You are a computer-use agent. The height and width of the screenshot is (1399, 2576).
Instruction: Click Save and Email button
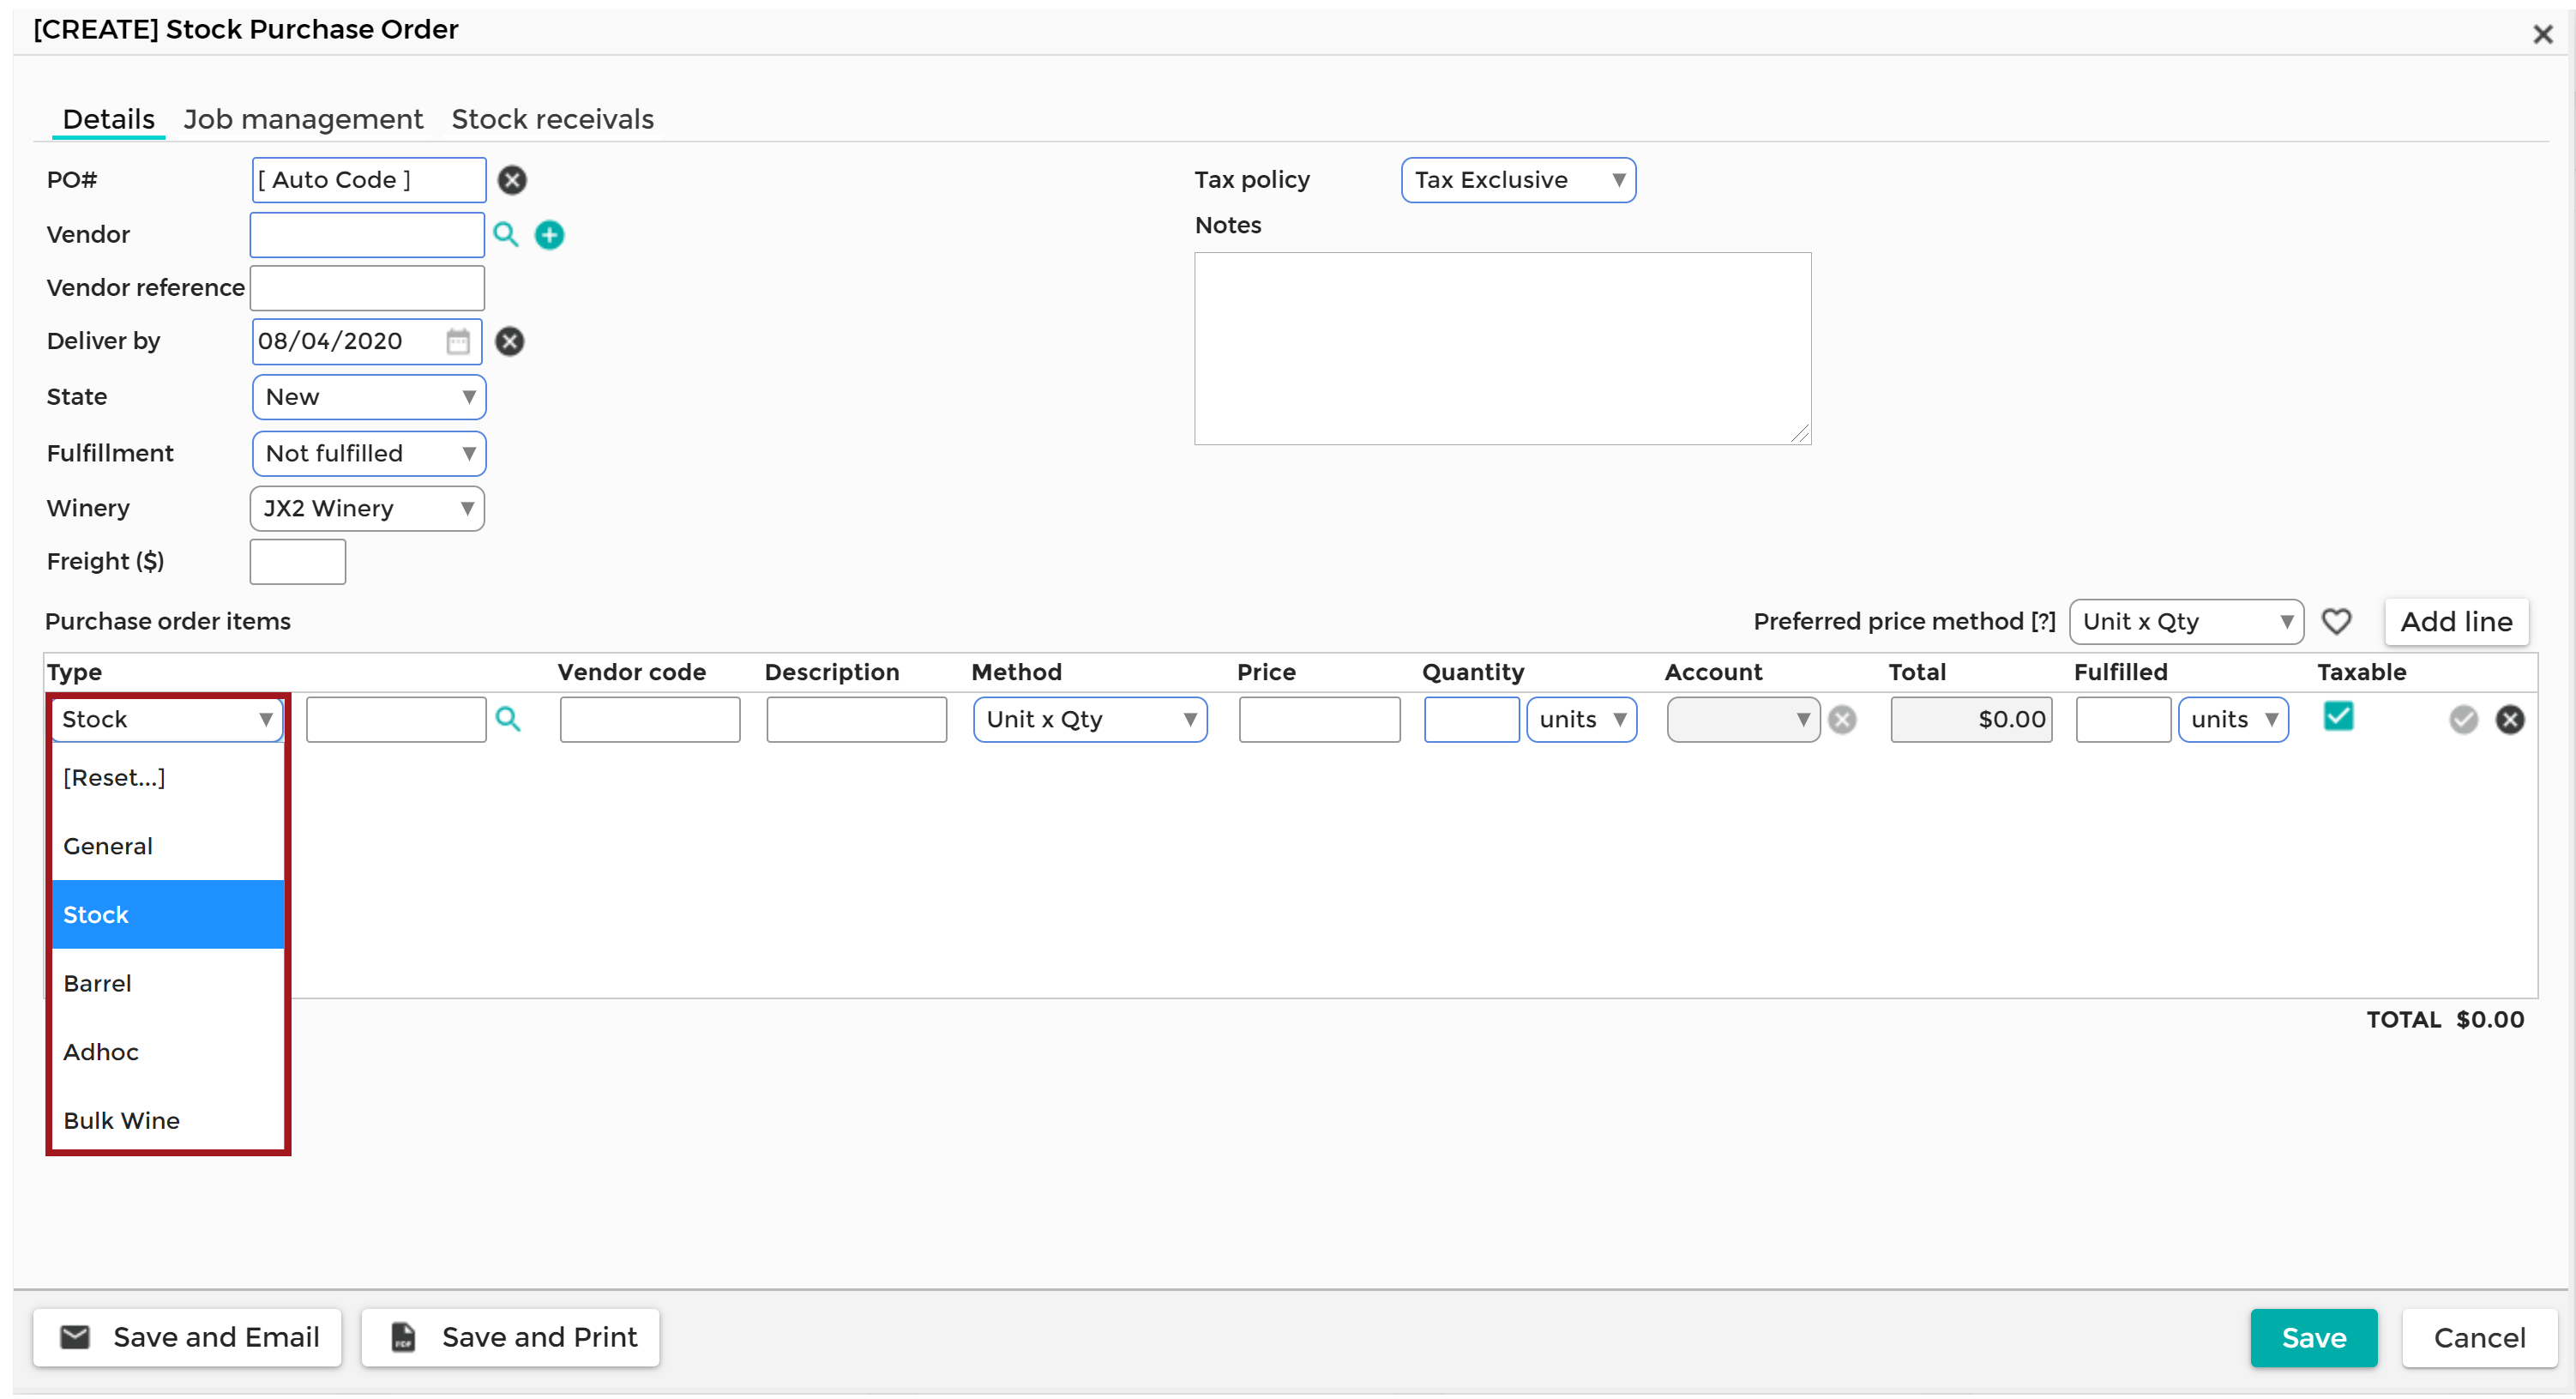[187, 1338]
